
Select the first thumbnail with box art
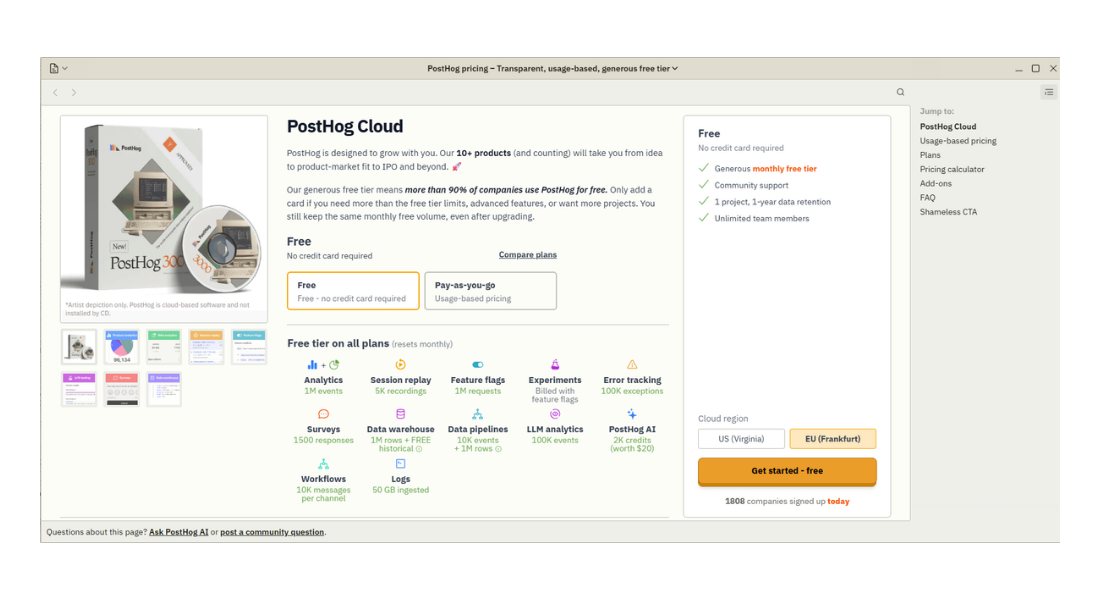79,347
